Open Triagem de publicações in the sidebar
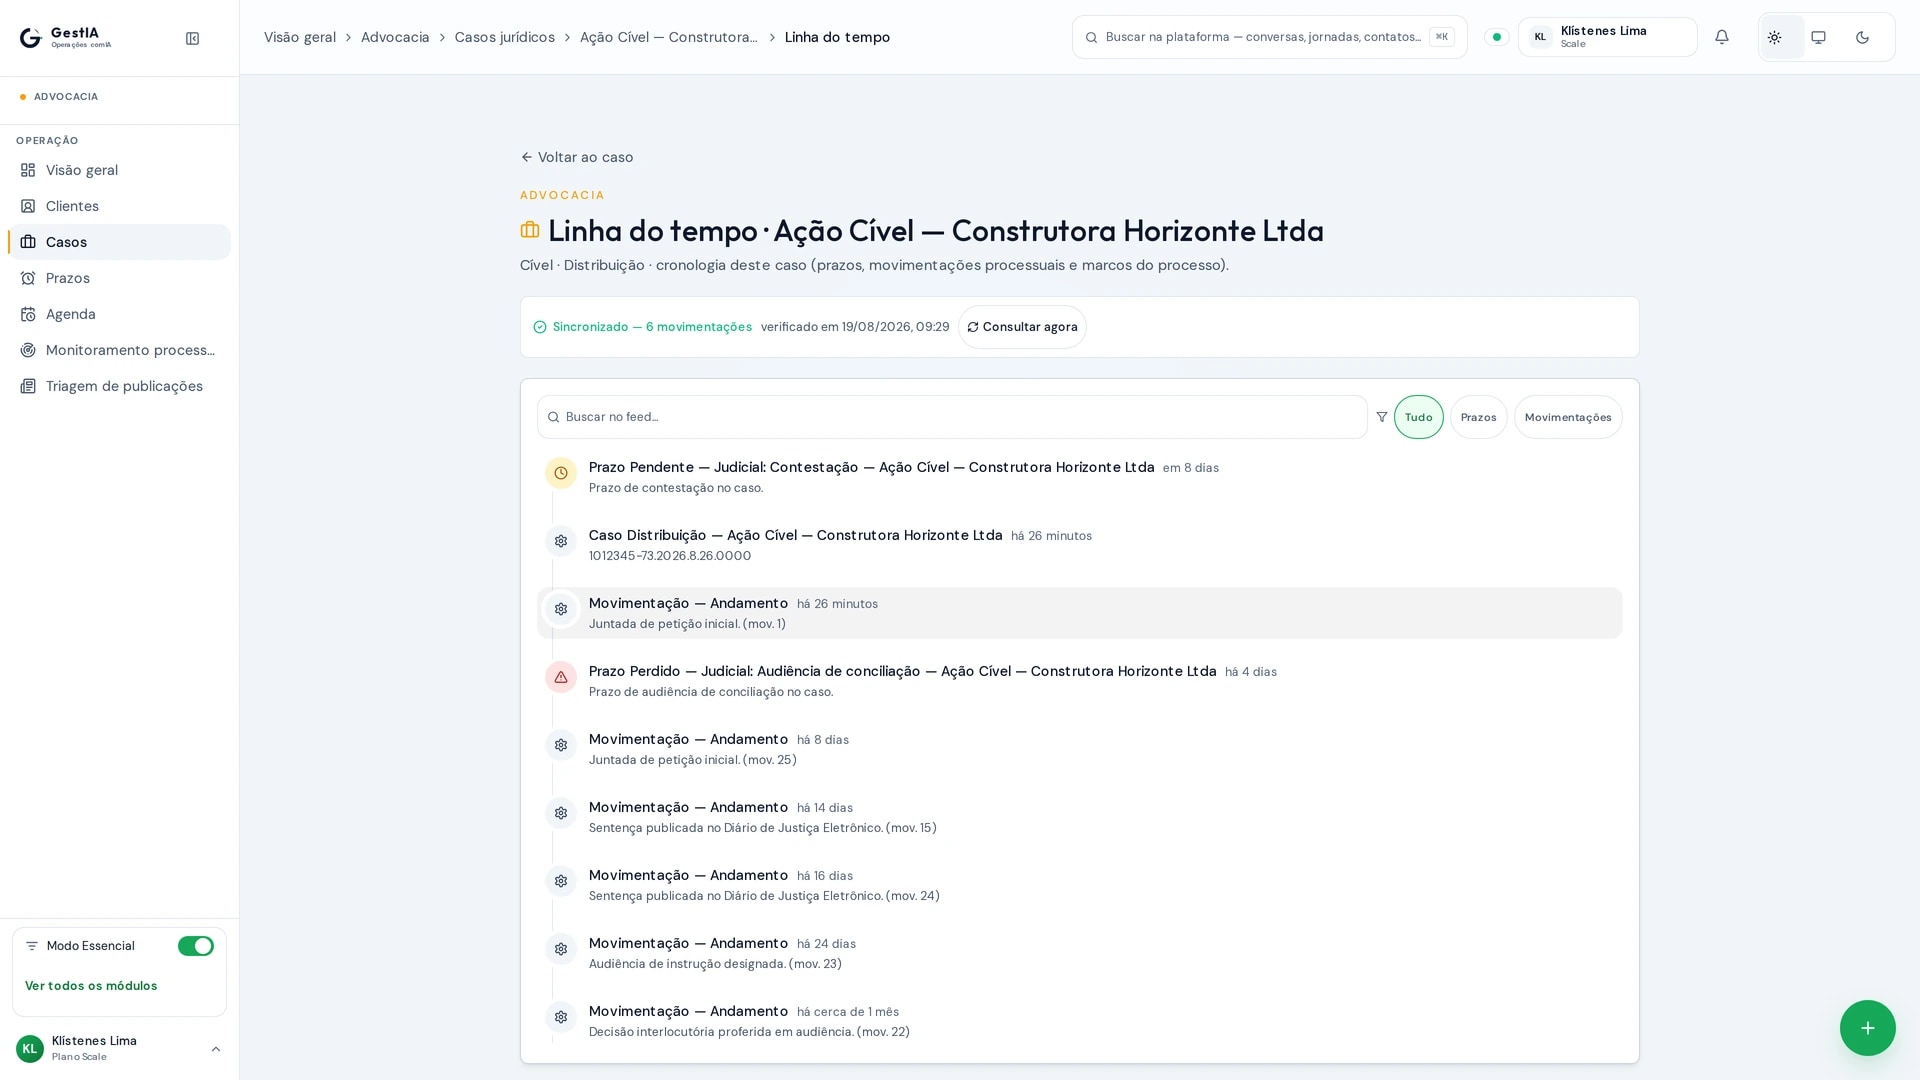 coord(119,386)
